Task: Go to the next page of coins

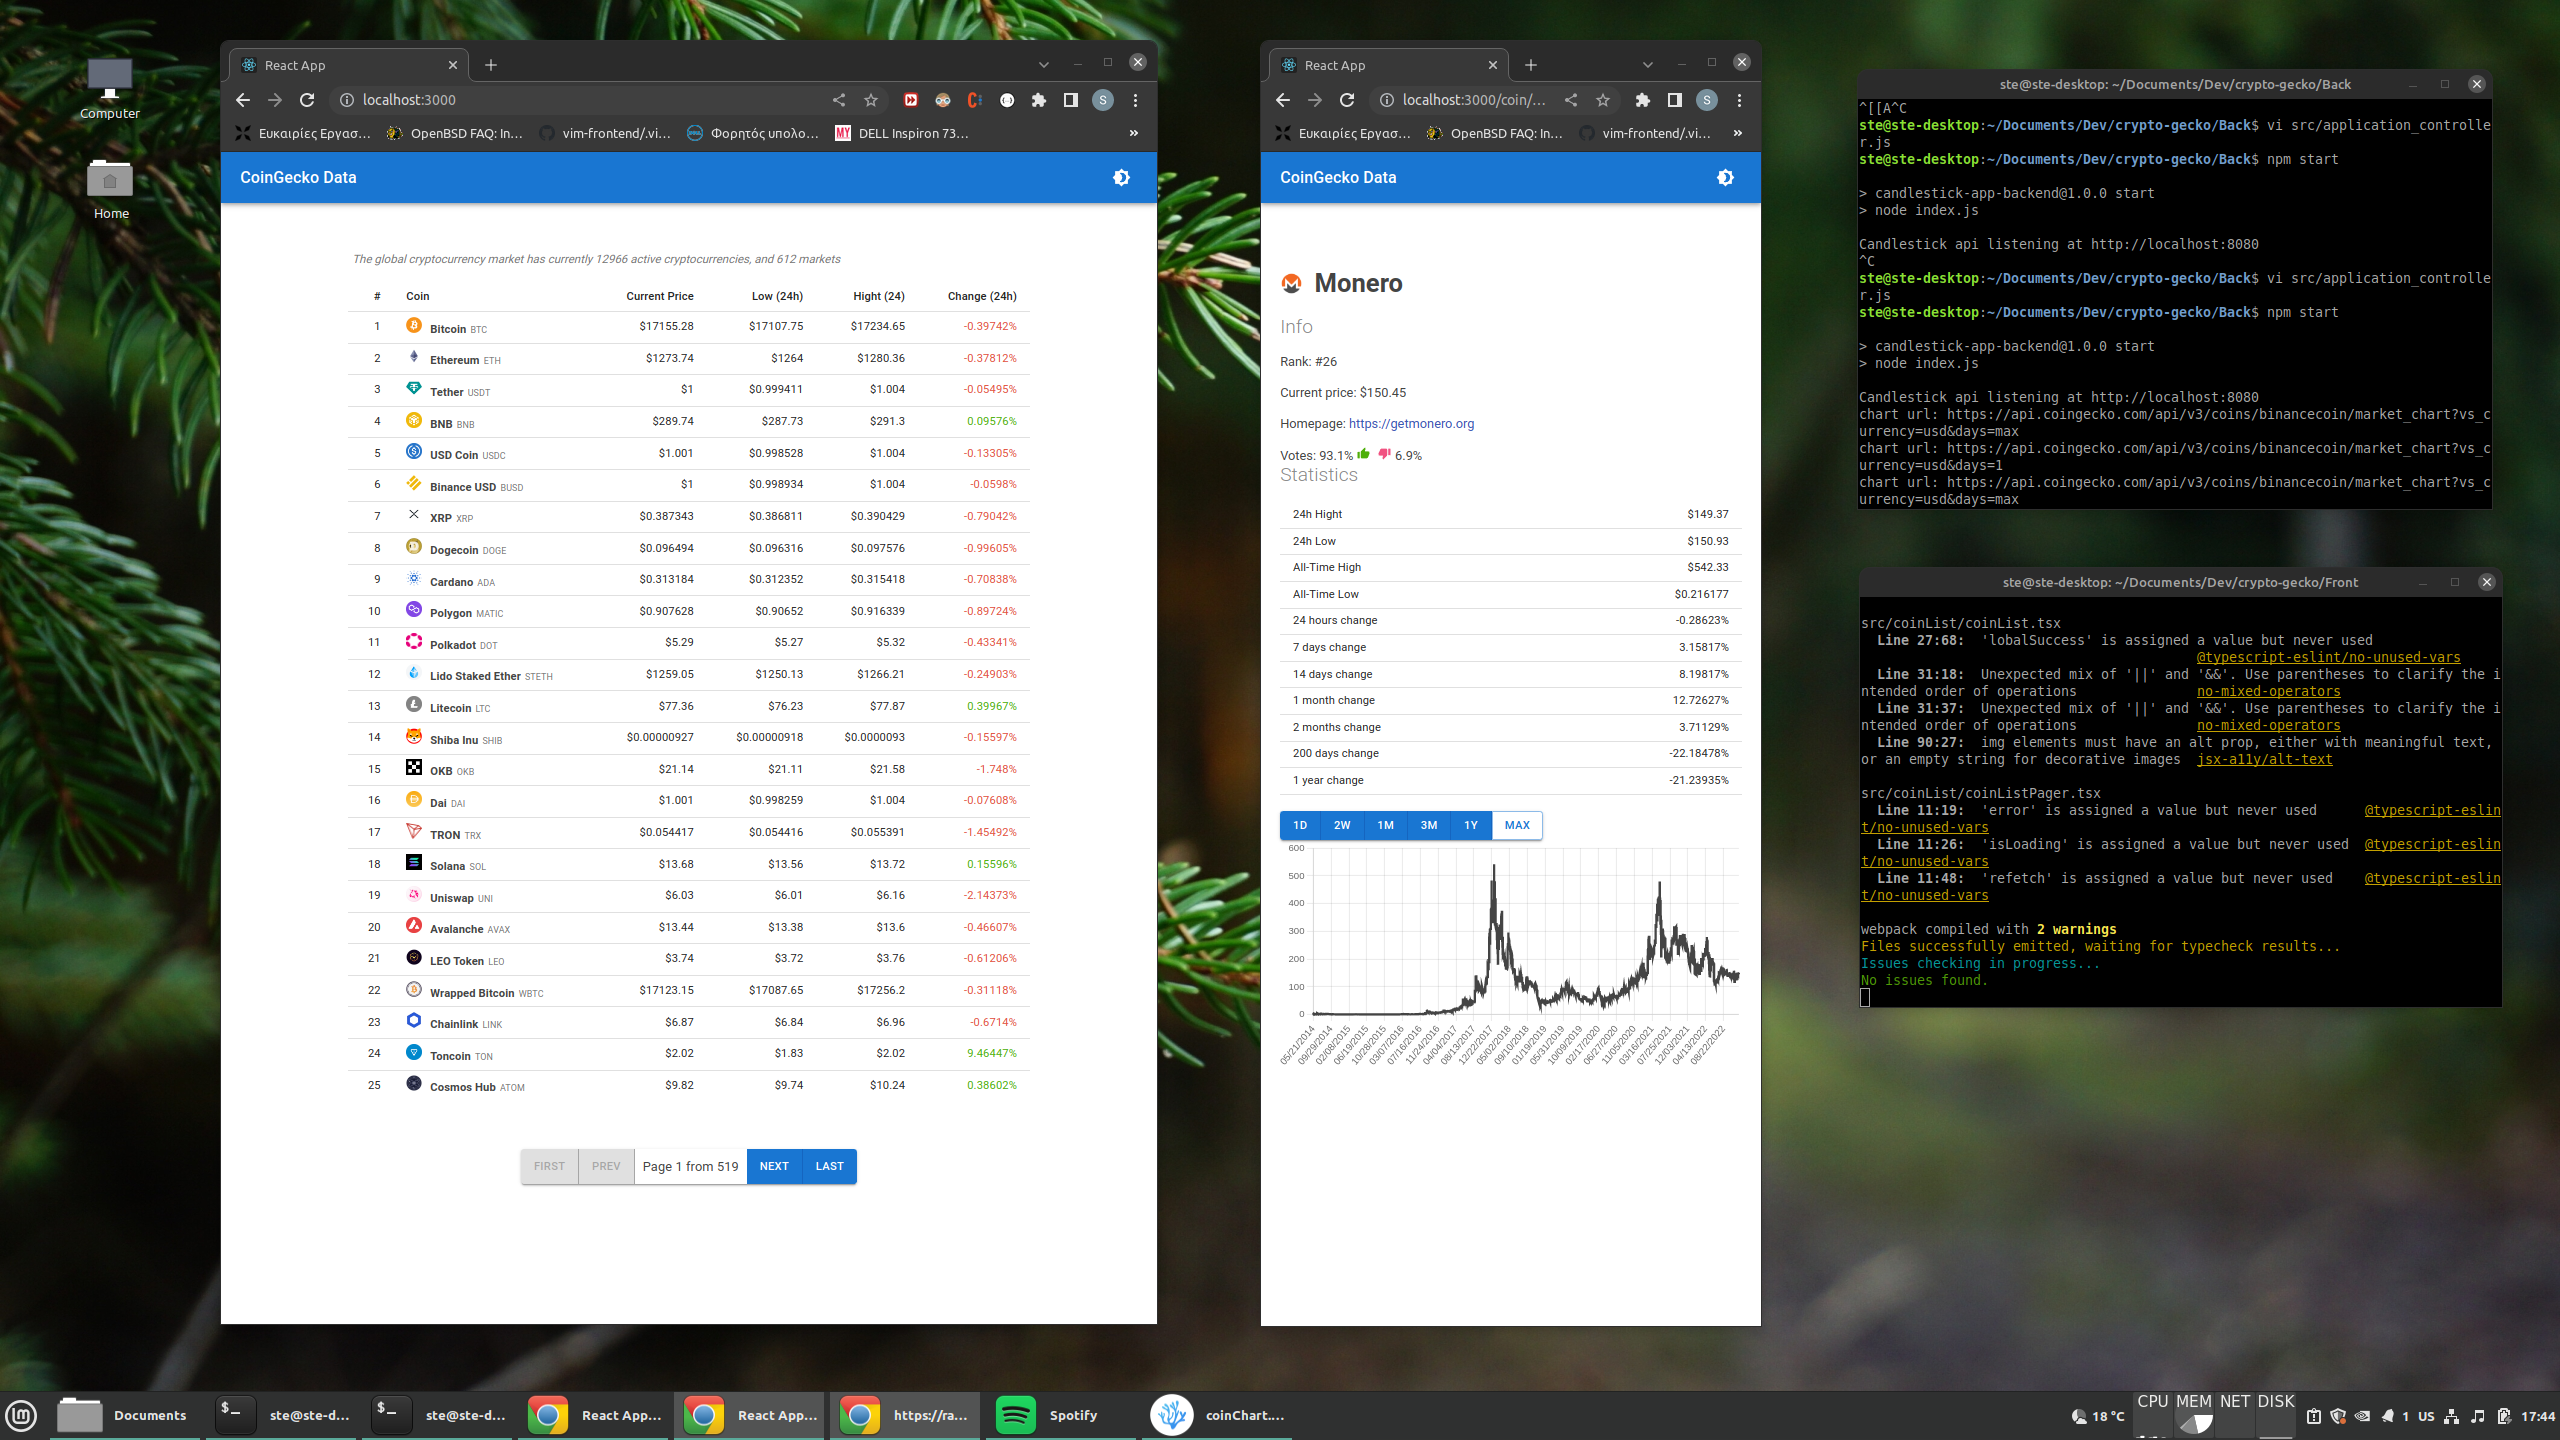Action: point(773,1166)
